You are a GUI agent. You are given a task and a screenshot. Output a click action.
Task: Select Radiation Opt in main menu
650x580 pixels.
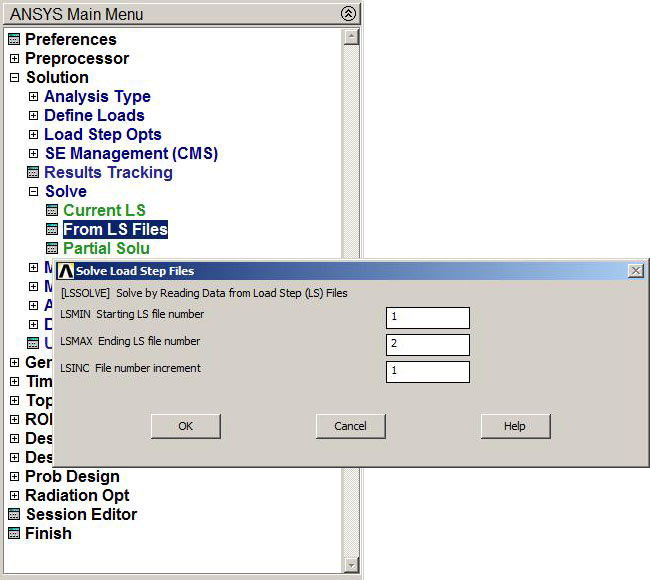(77, 496)
